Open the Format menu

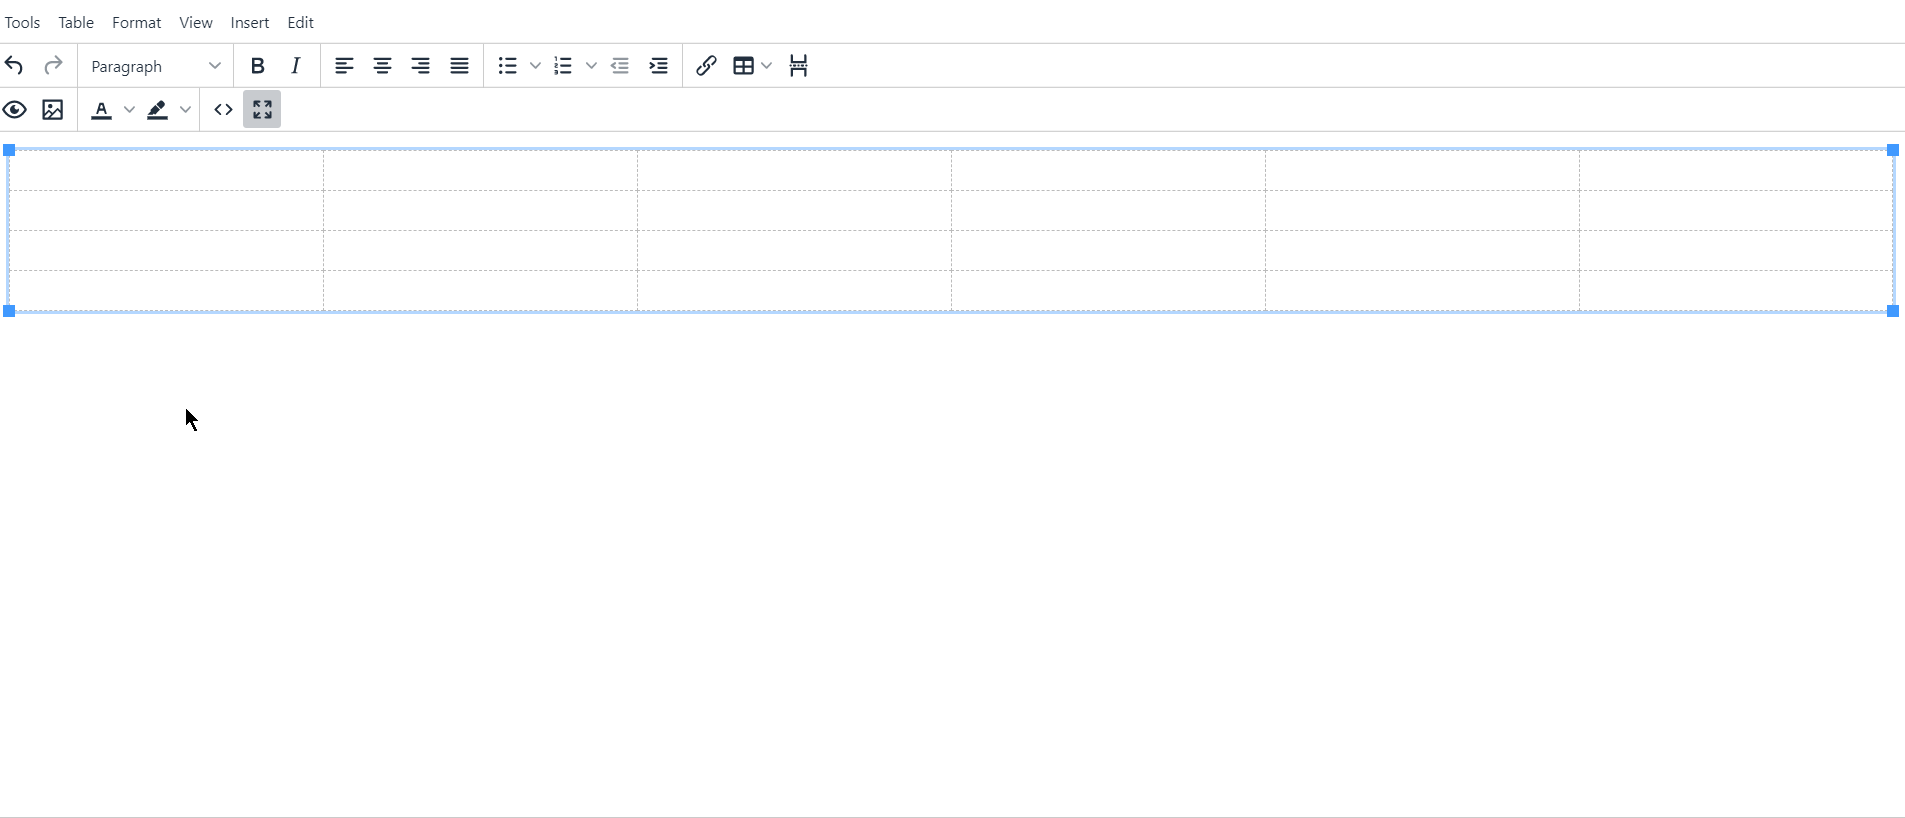click(x=136, y=22)
